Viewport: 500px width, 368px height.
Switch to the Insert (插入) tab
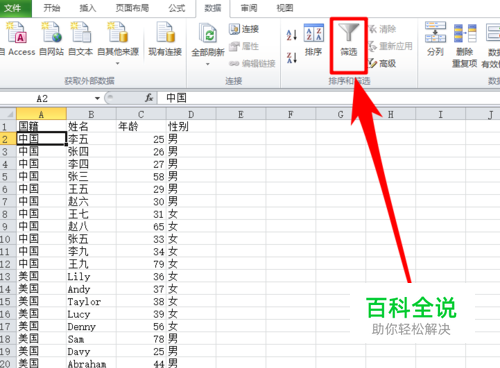88,8
